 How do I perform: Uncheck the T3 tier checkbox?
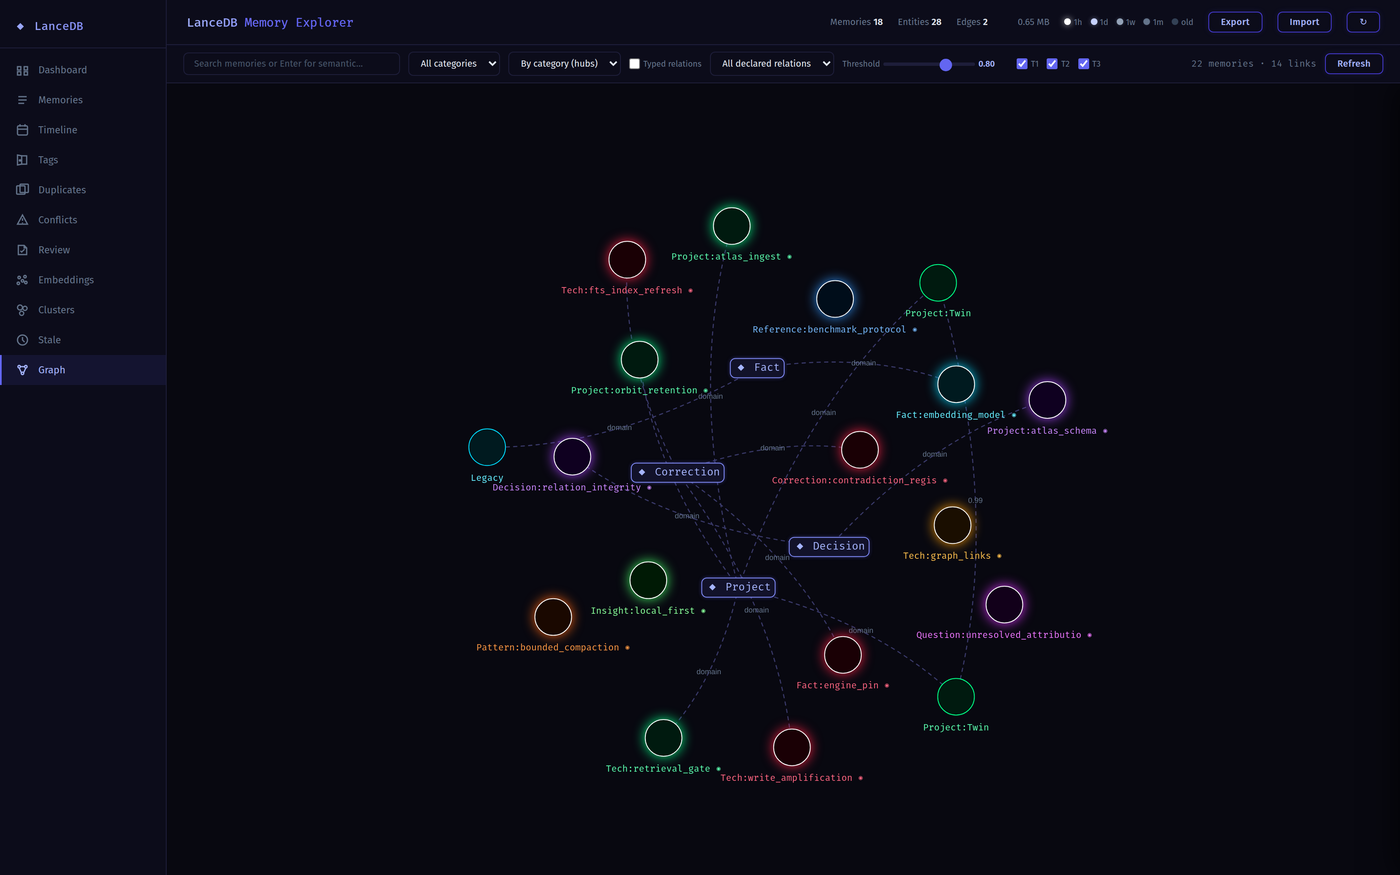tap(1083, 64)
